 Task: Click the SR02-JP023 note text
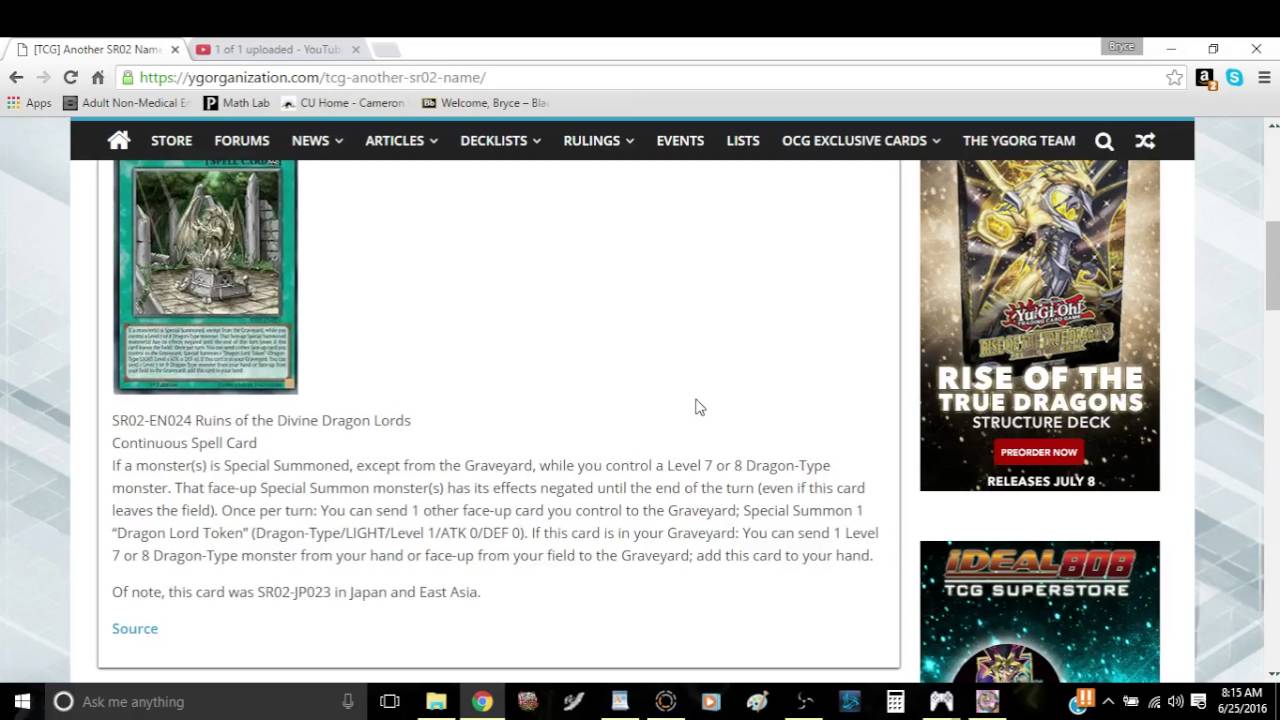296,592
